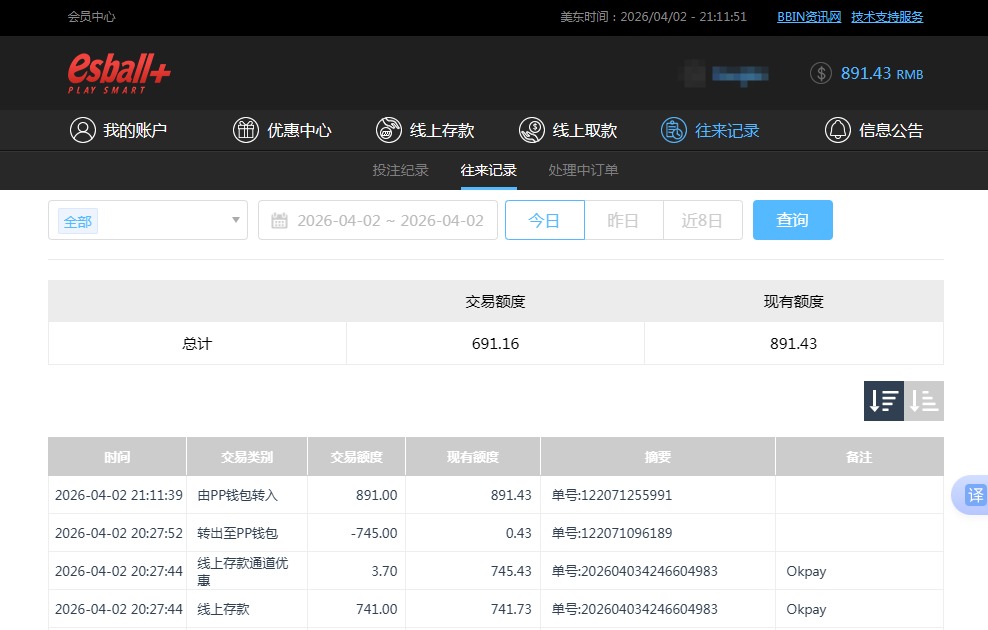Select the ascending sort icon above the table
This screenshot has width=988, height=630.
coord(923,400)
